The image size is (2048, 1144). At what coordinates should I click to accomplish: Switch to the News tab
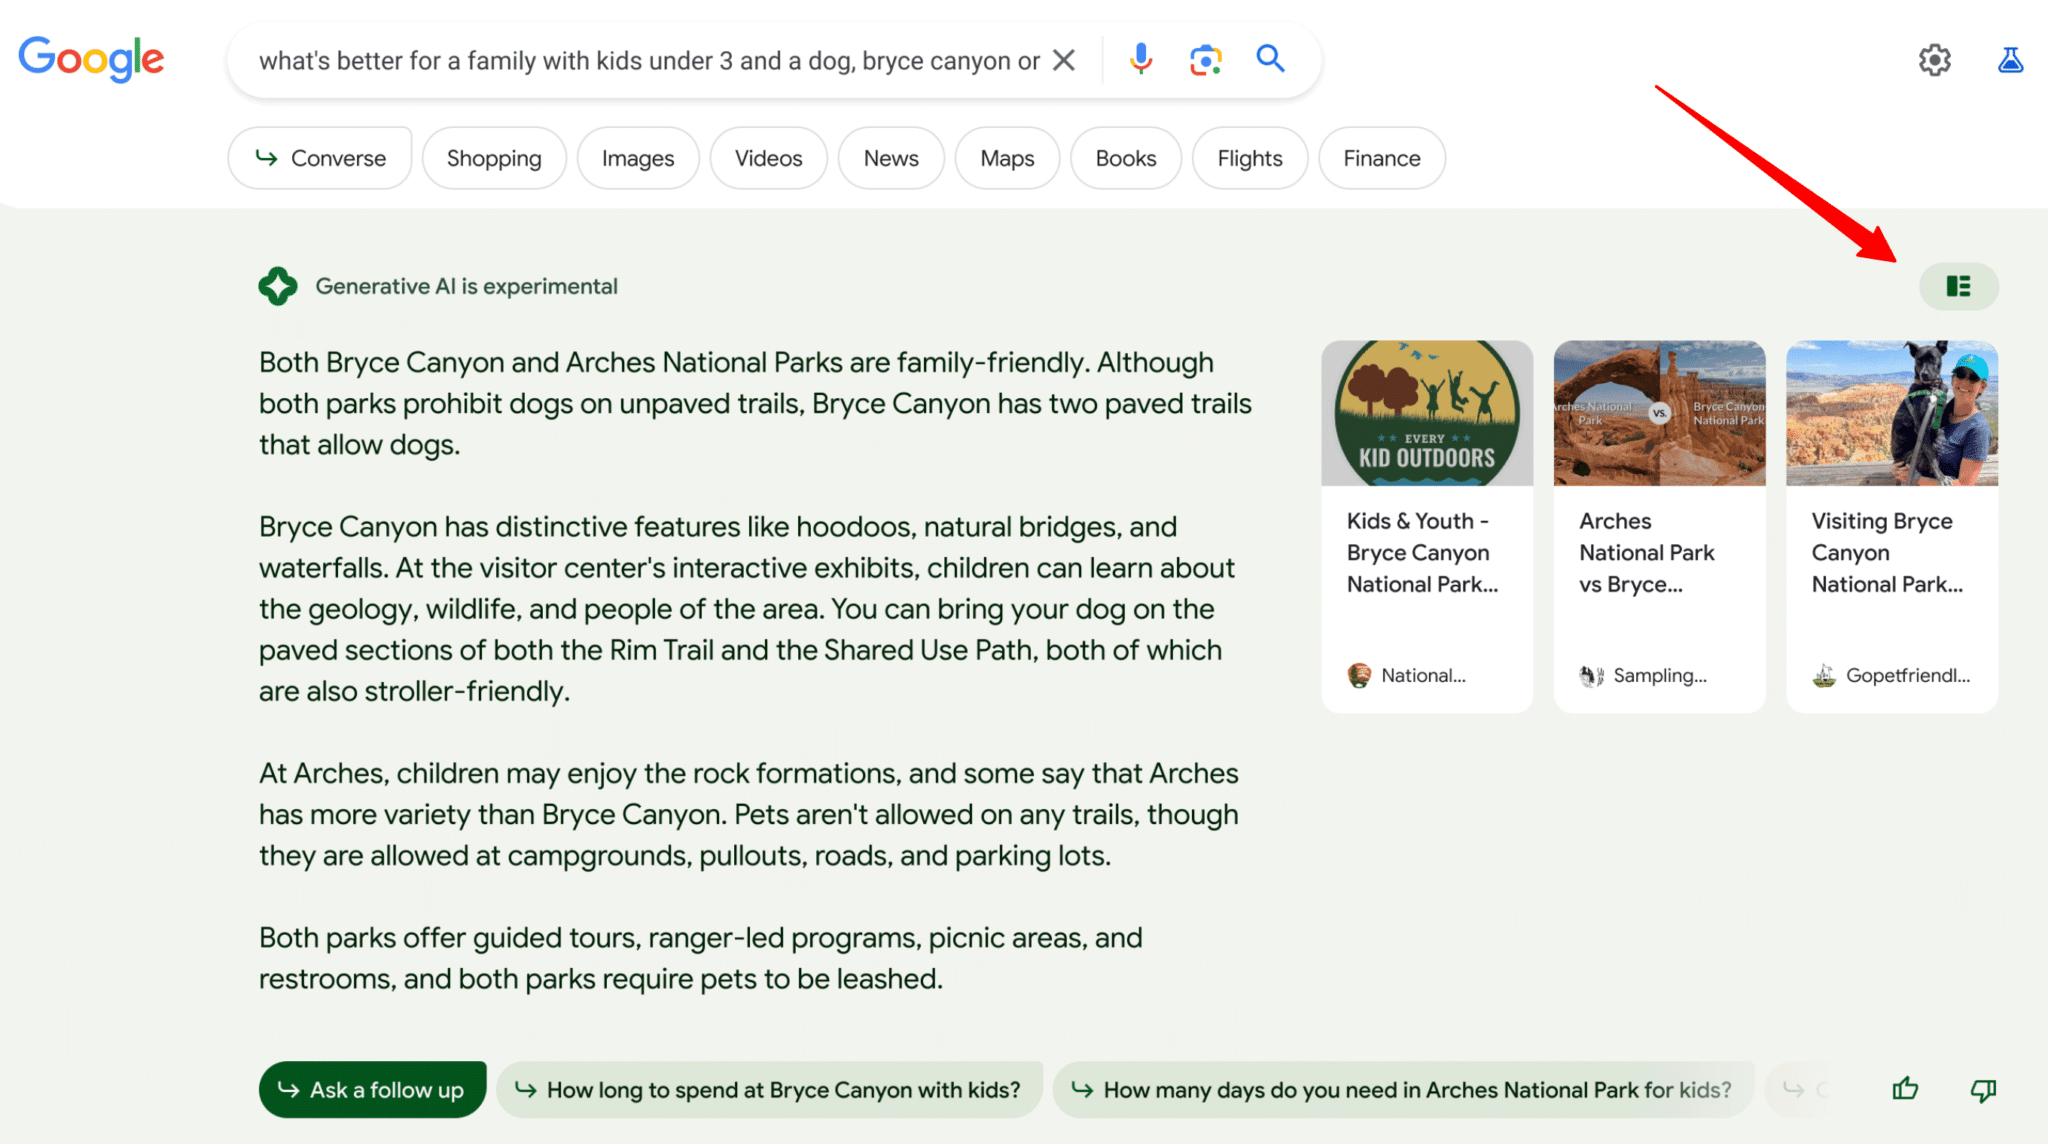point(890,157)
